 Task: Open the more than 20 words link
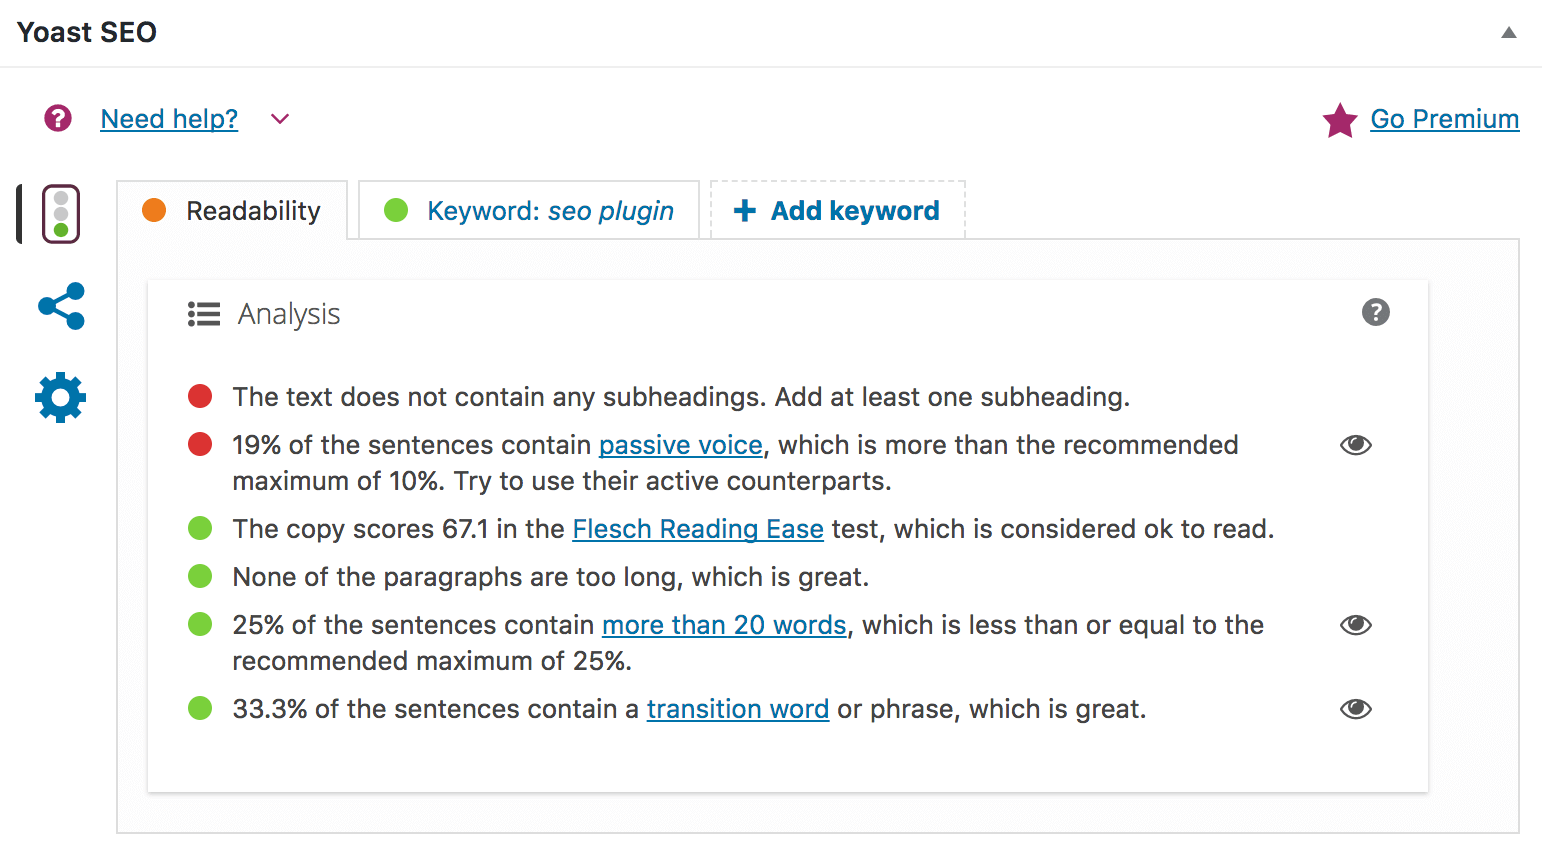(x=724, y=625)
